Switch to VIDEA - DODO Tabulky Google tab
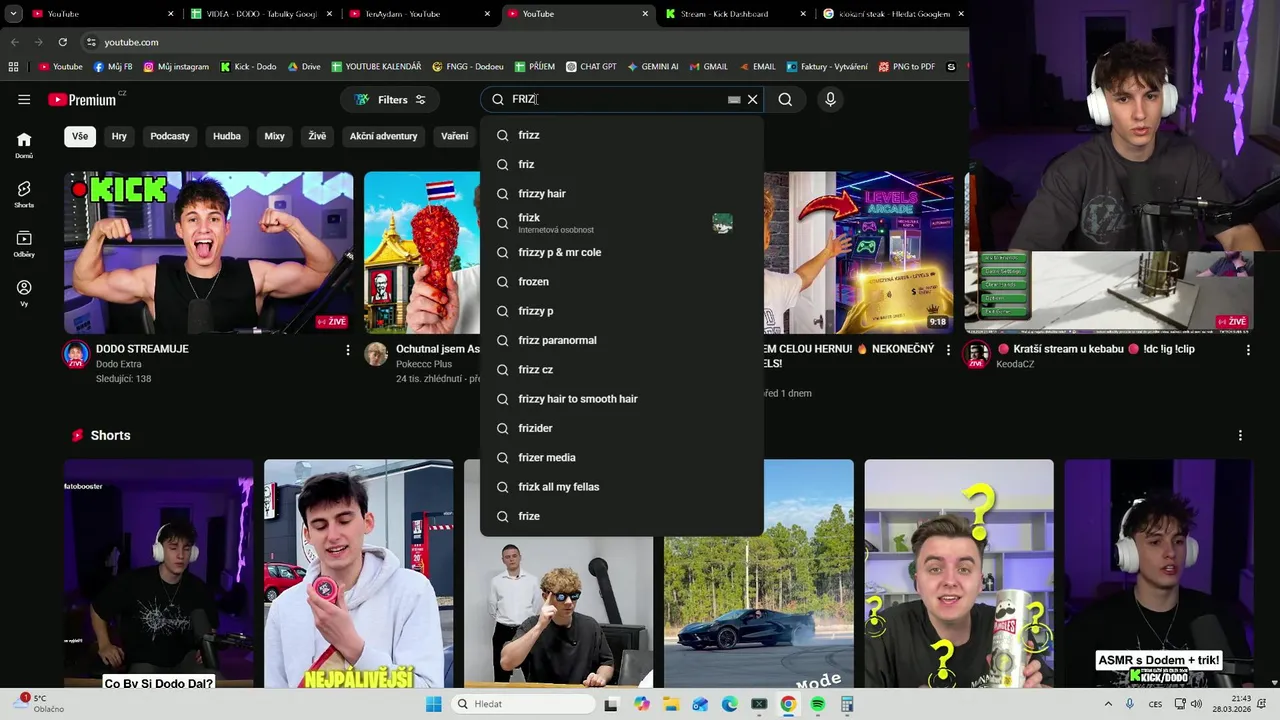 click(262, 14)
